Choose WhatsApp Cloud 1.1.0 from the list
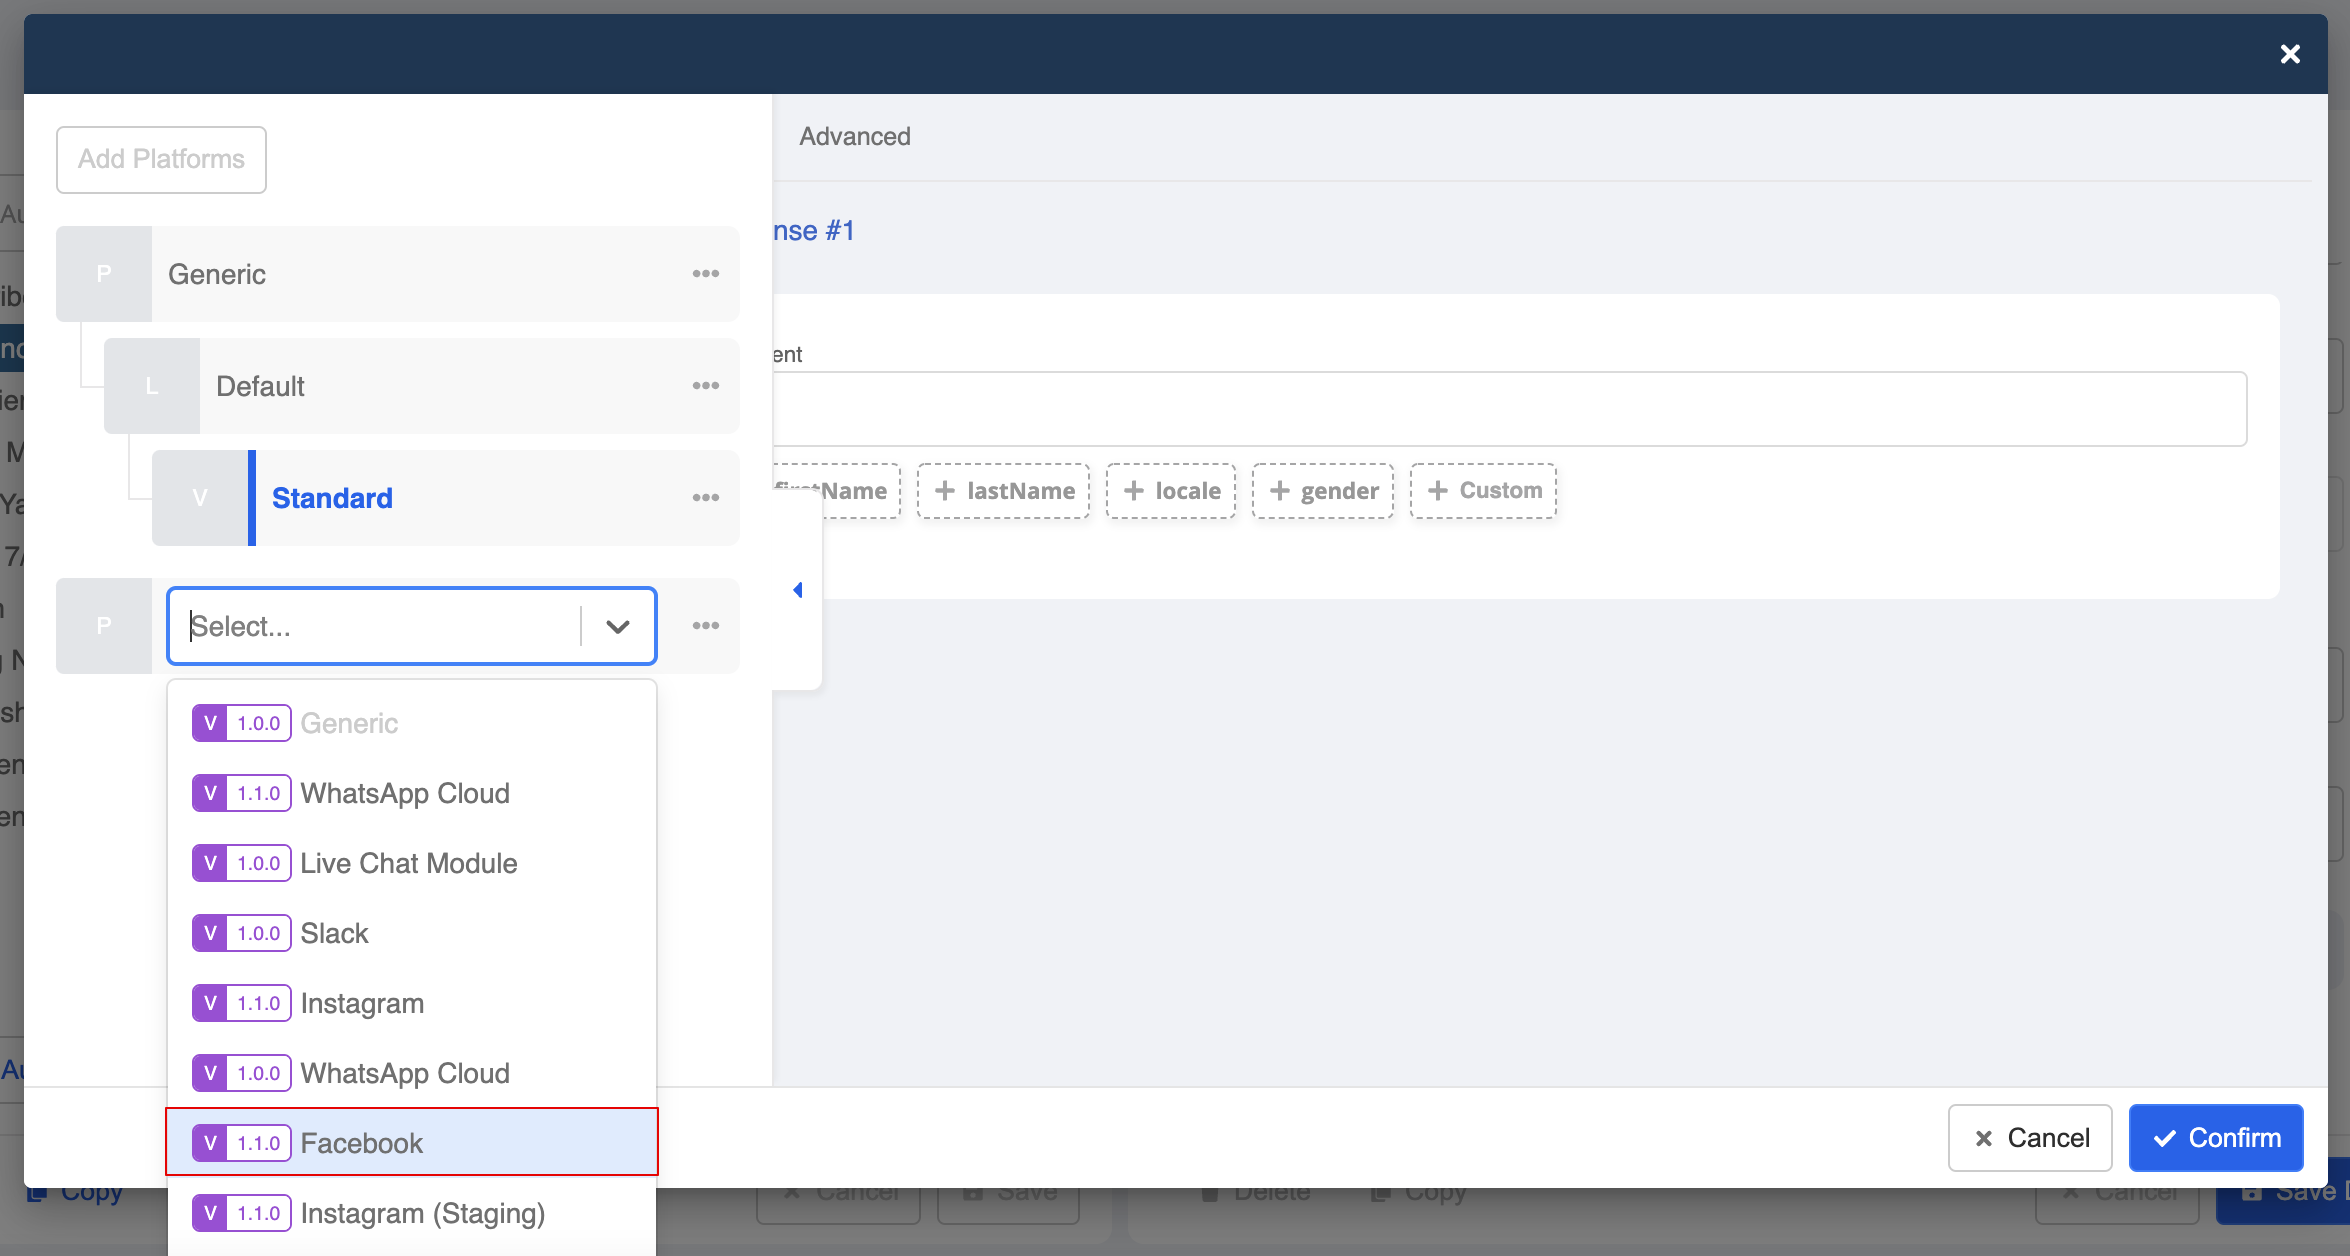This screenshot has height=1256, width=2350. pyautogui.click(x=412, y=793)
